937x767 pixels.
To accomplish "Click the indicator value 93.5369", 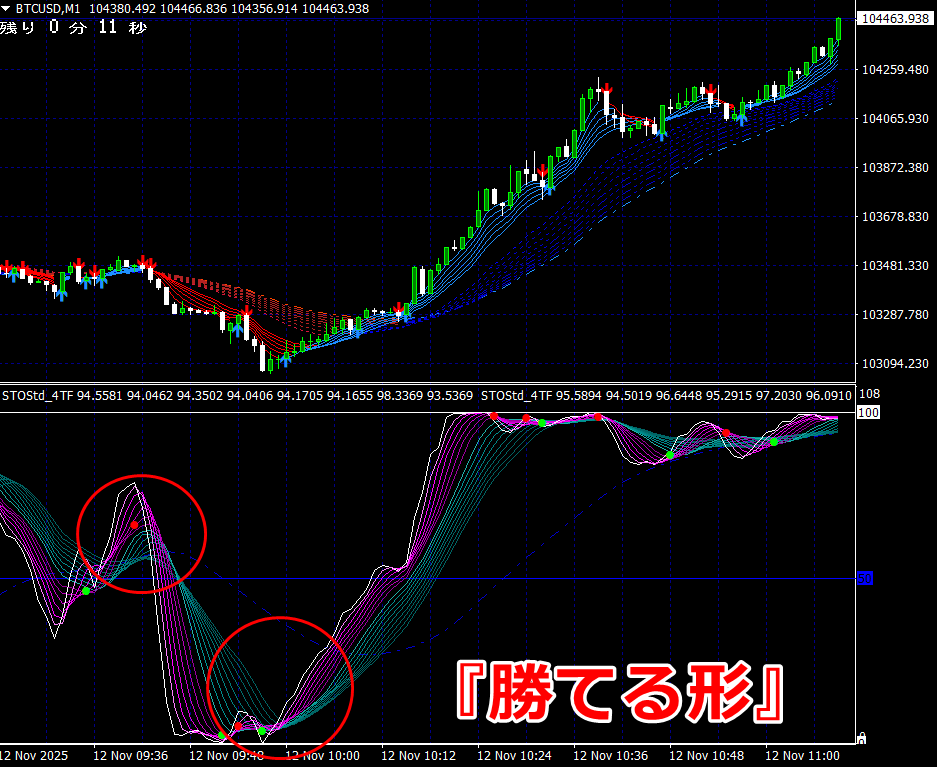I will (450, 395).
